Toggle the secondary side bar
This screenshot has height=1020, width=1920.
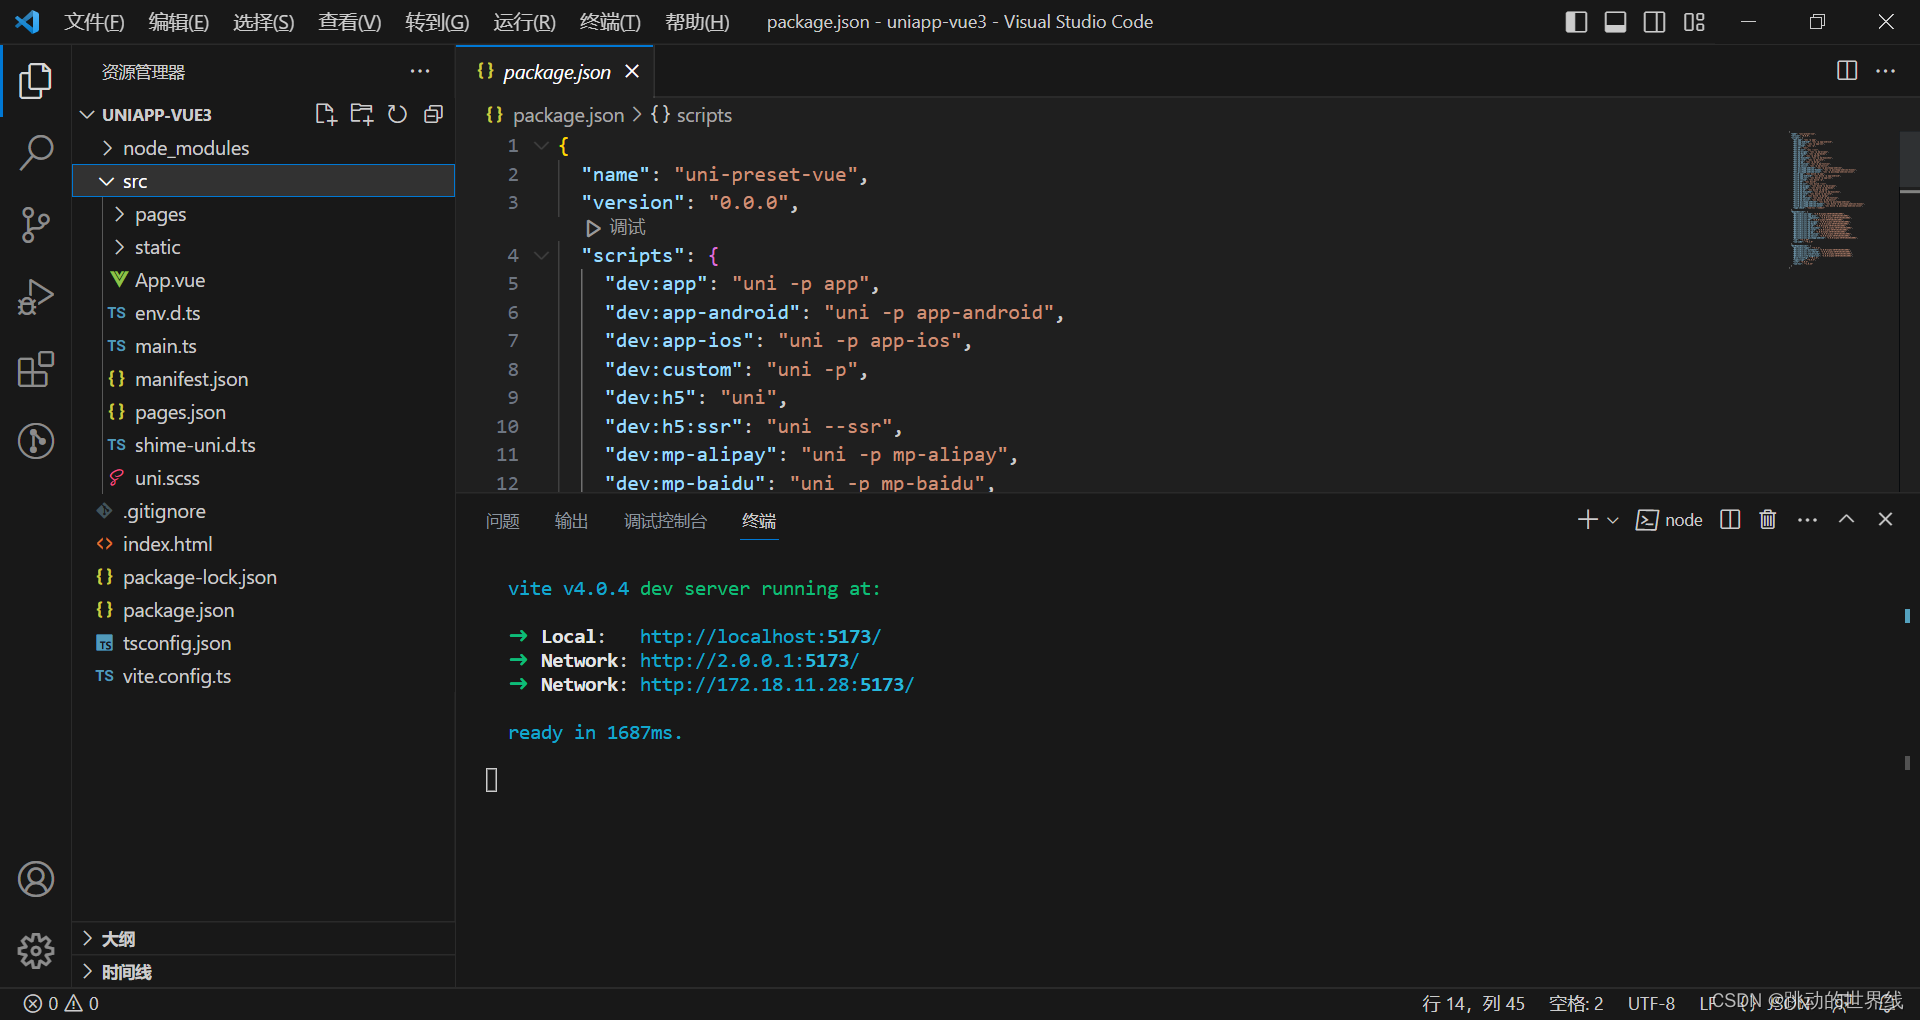pos(1655,22)
